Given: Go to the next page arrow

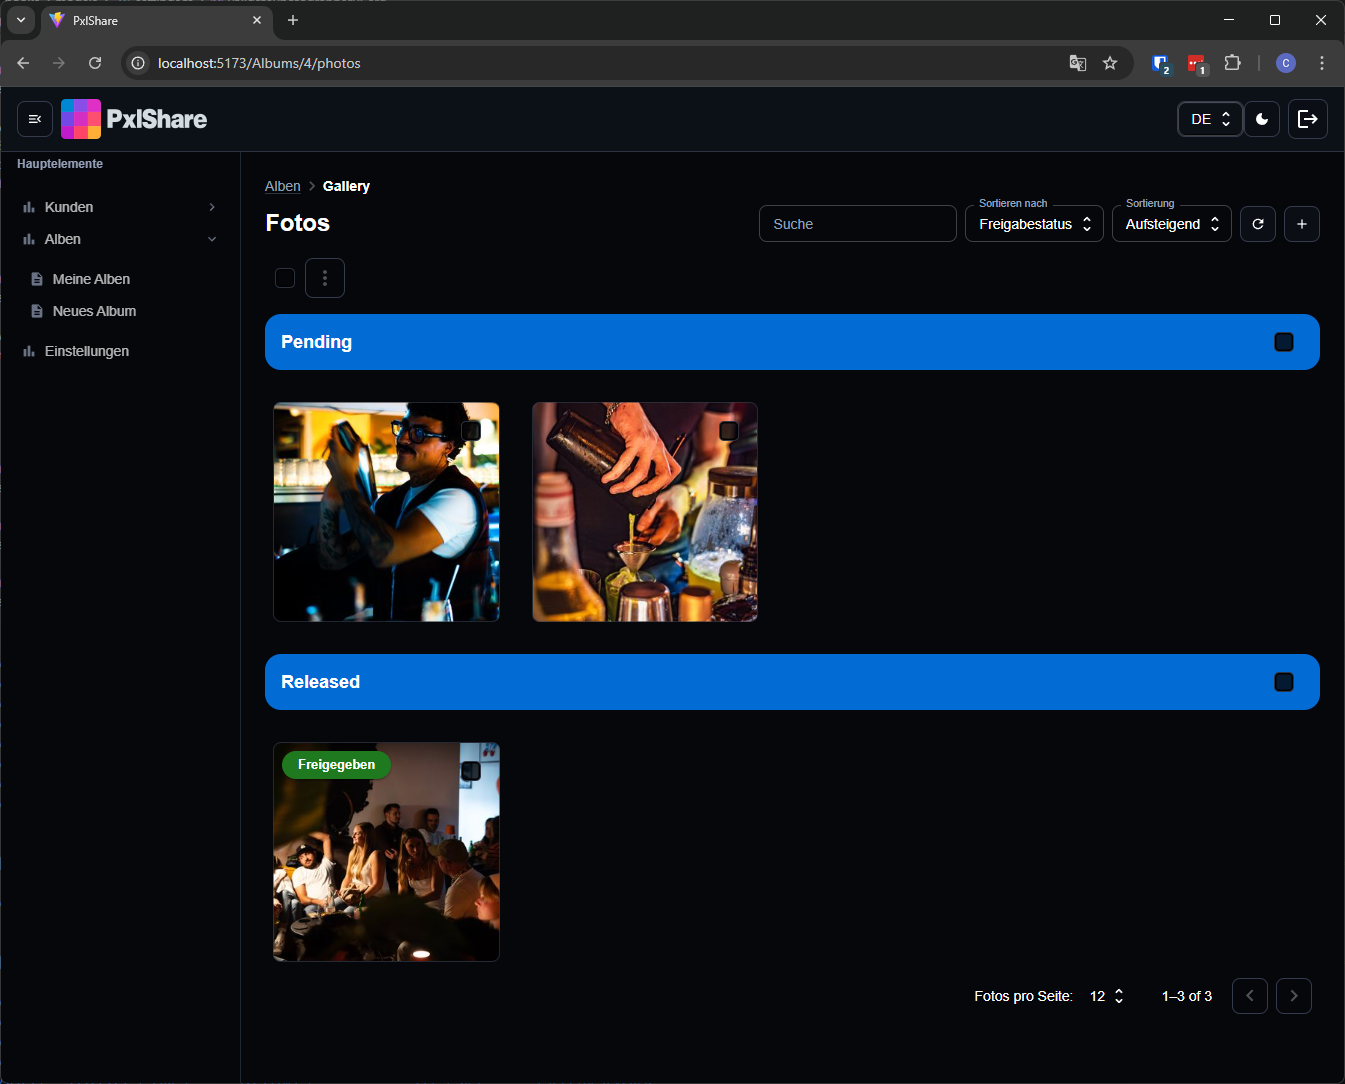Looking at the screenshot, I should (1294, 996).
